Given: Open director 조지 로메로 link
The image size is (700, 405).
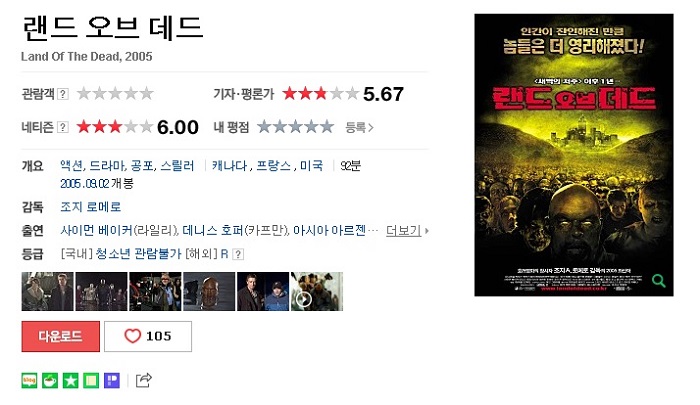Looking at the screenshot, I should pos(91,207).
